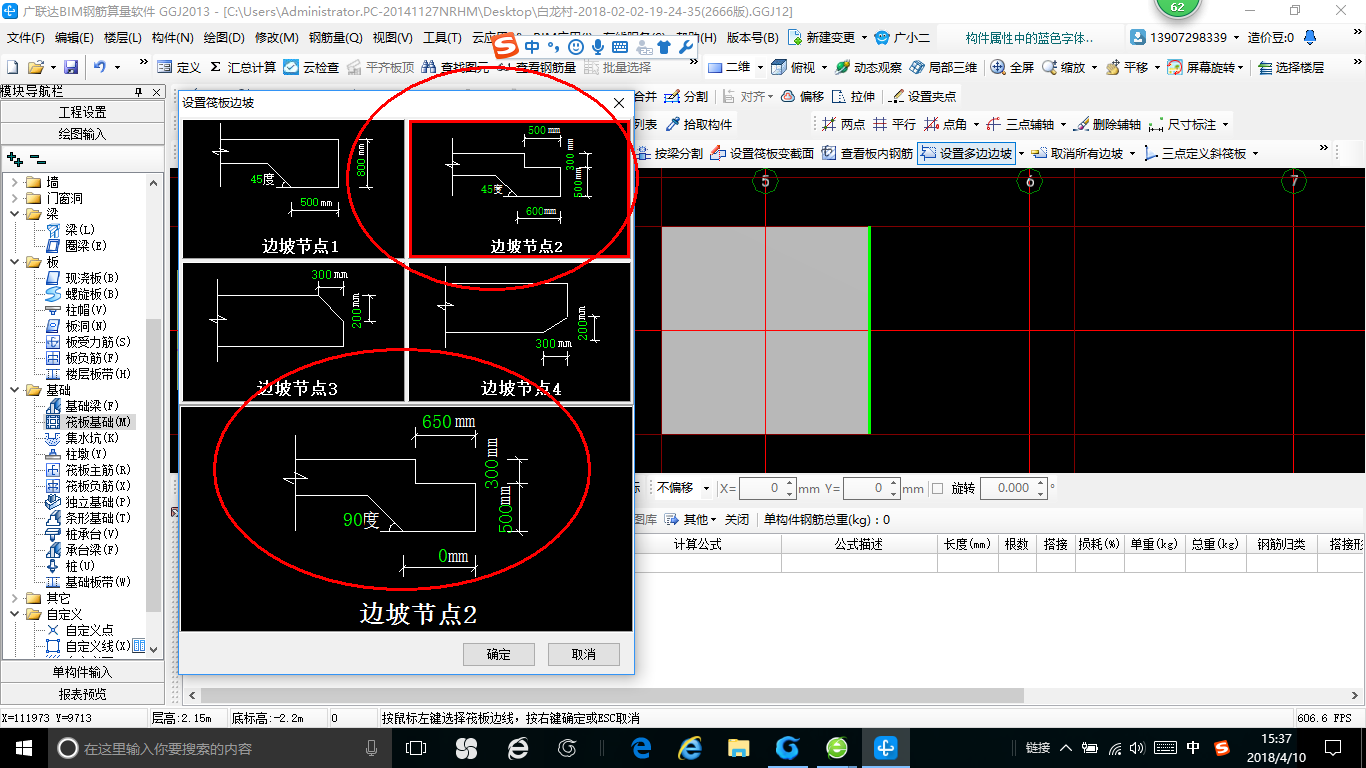Screen dimensions: 1366x768
Task: Click 取消 button in slope dialog
Action: pyautogui.click(x=584, y=654)
